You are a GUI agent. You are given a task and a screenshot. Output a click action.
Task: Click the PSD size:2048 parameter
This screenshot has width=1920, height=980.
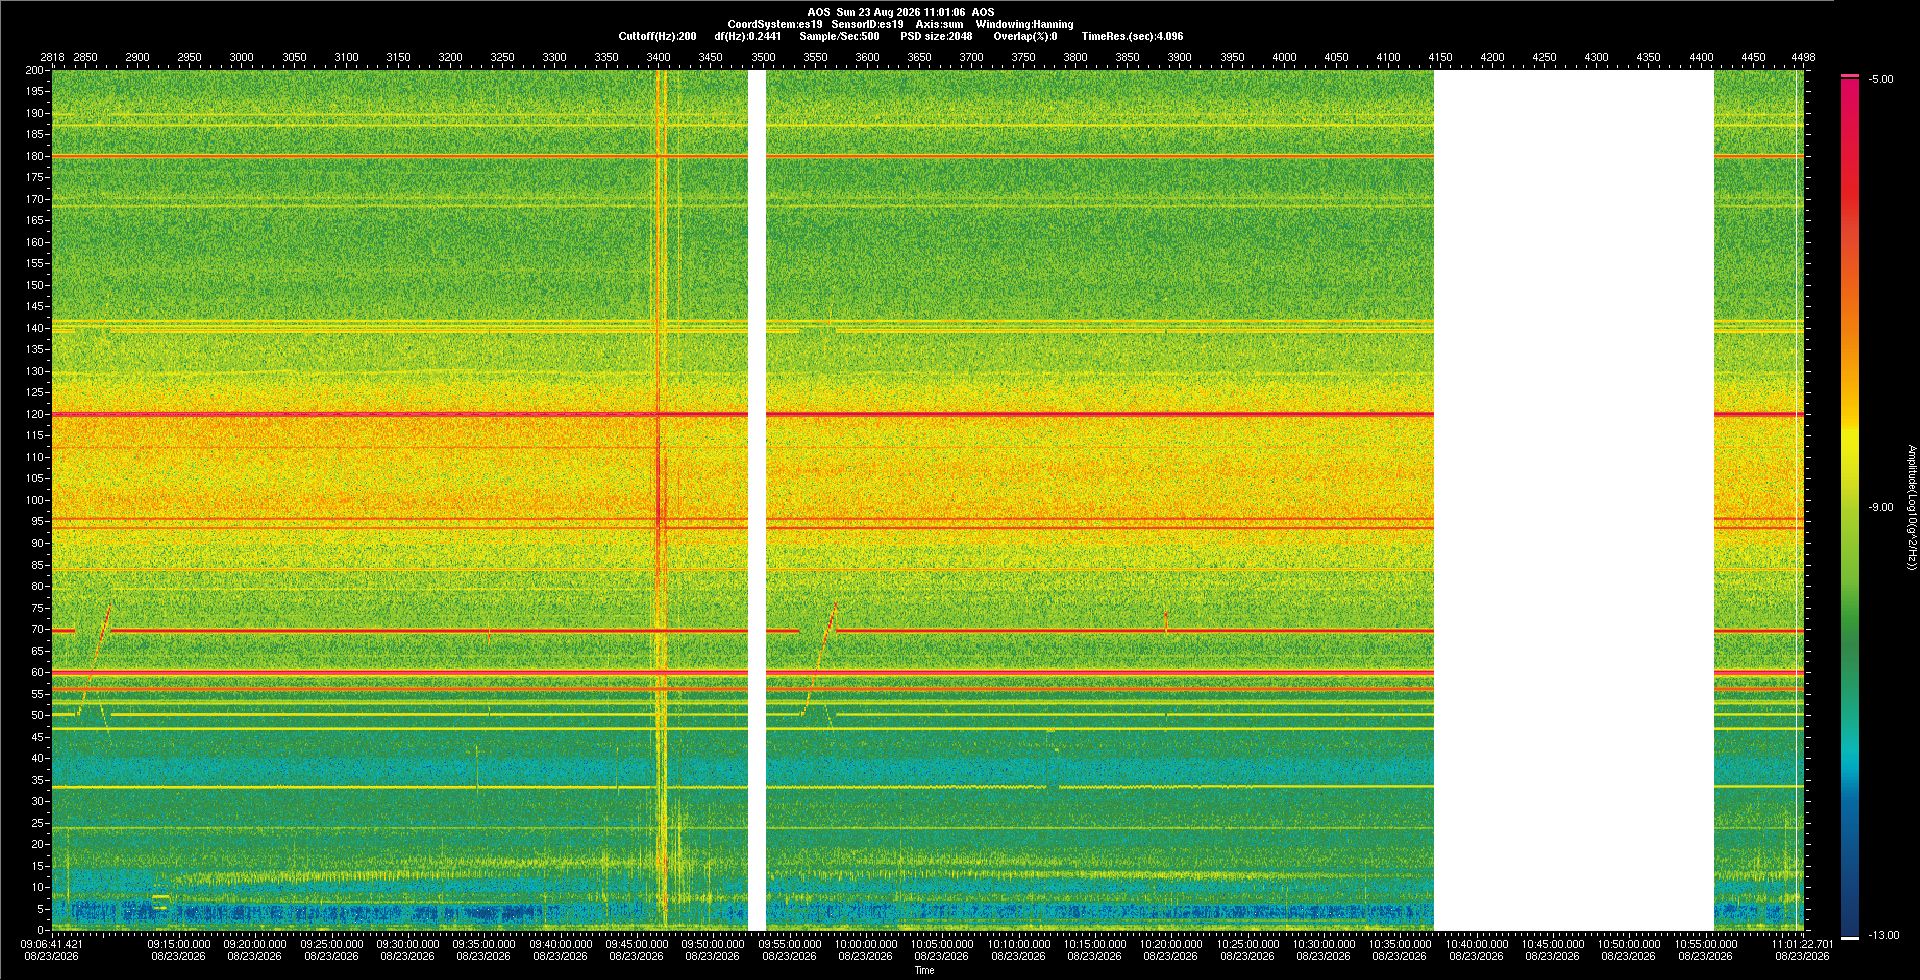pyautogui.click(x=936, y=36)
